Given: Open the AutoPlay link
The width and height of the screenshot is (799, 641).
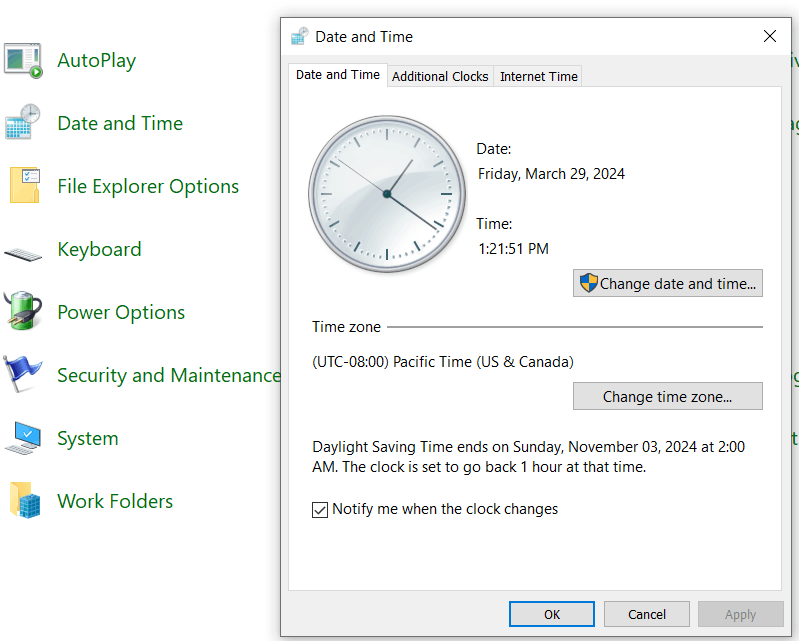Looking at the screenshot, I should click(x=96, y=60).
